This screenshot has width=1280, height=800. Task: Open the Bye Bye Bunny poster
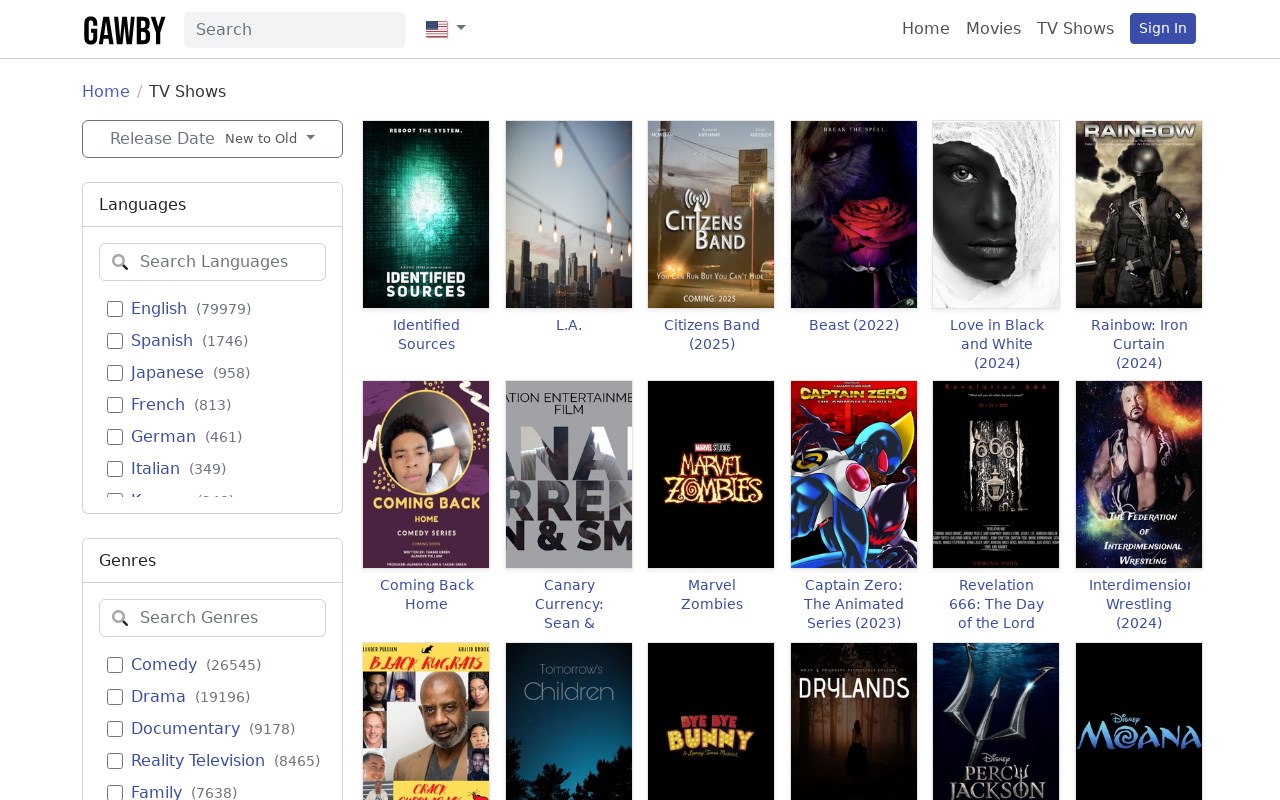(711, 721)
